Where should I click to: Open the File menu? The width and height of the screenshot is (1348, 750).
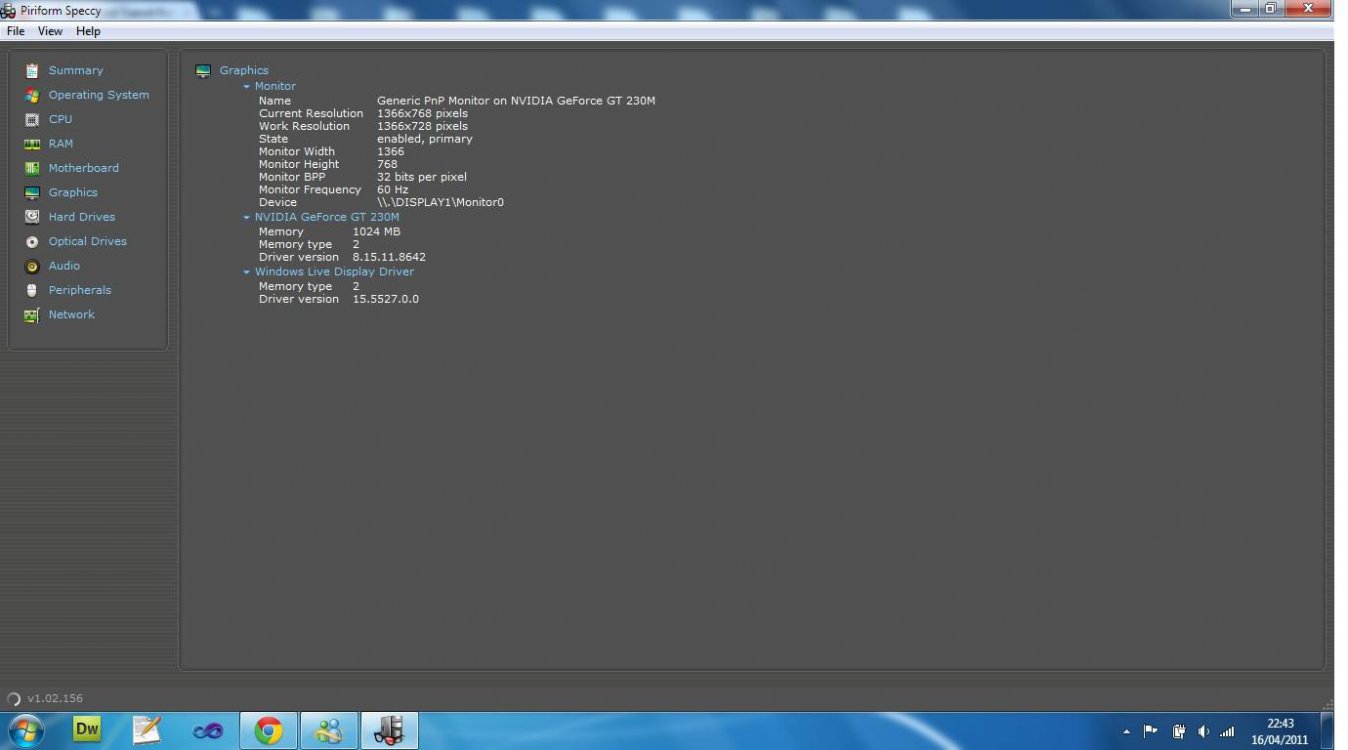[16, 31]
